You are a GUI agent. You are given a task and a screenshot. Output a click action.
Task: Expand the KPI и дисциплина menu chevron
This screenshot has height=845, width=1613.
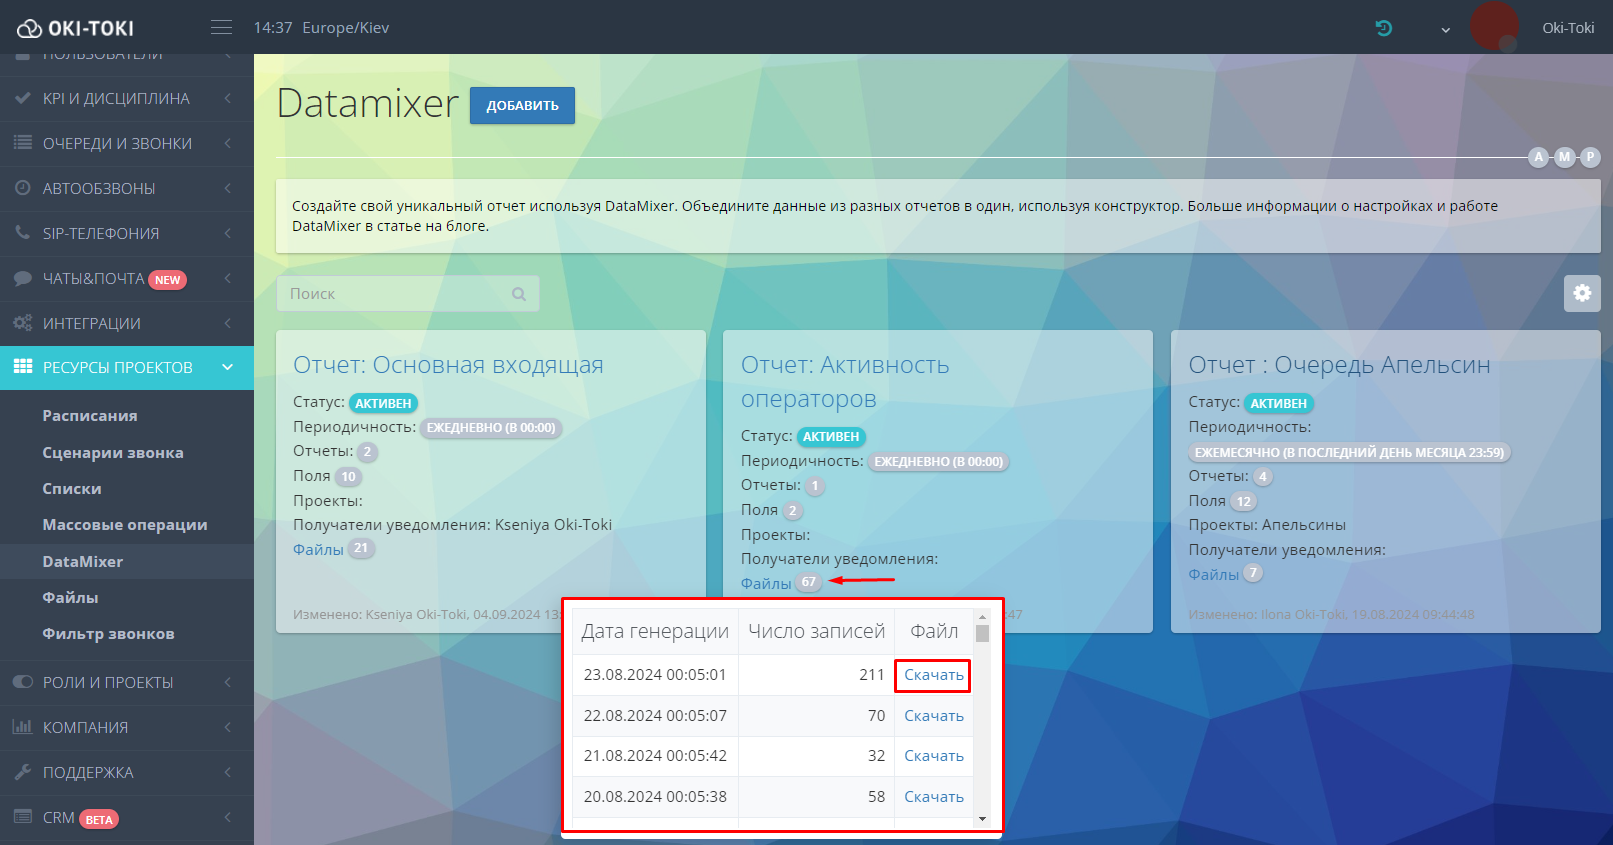[228, 98]
